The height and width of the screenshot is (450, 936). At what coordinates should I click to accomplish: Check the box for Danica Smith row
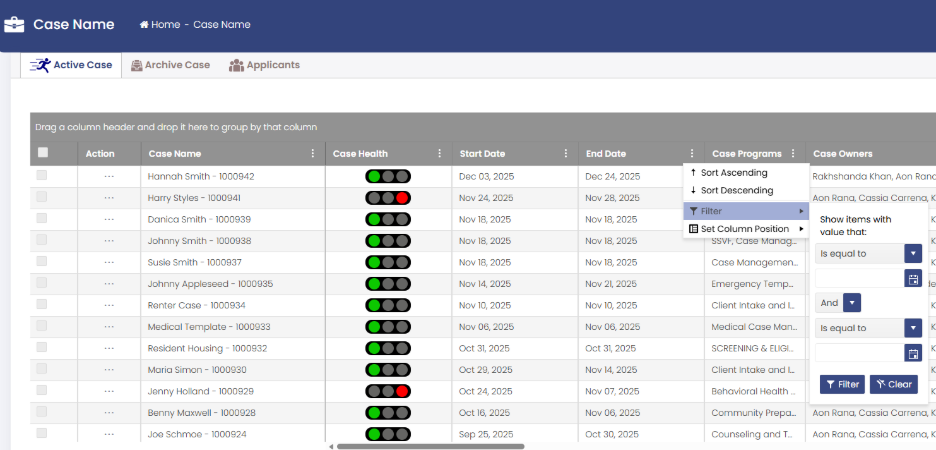click(42, 218)
